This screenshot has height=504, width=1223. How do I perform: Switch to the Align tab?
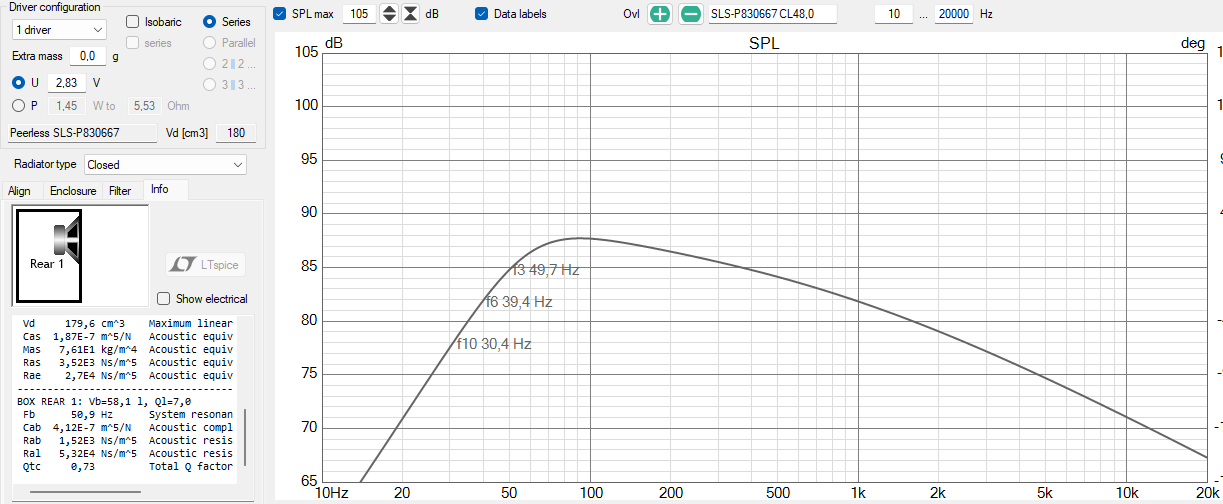(20, 190)
